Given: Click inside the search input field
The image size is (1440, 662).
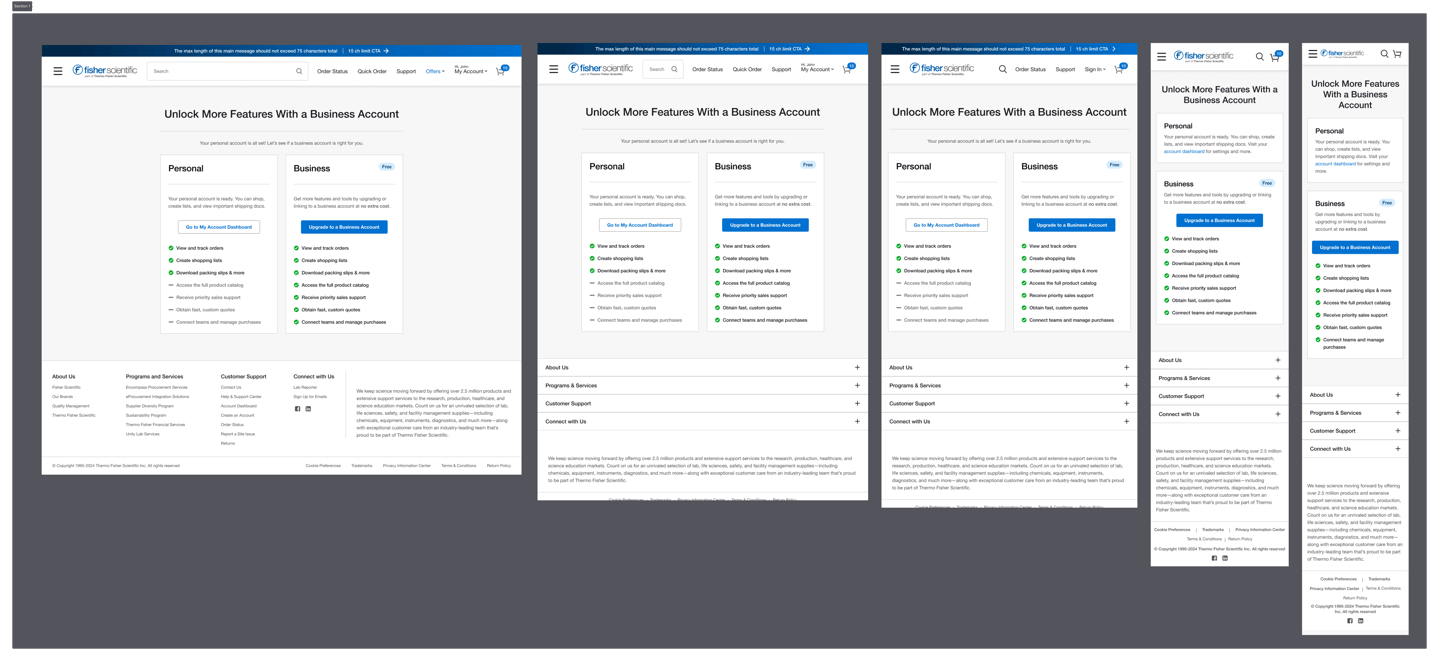Looking at the screenshot, I should 210,71.
